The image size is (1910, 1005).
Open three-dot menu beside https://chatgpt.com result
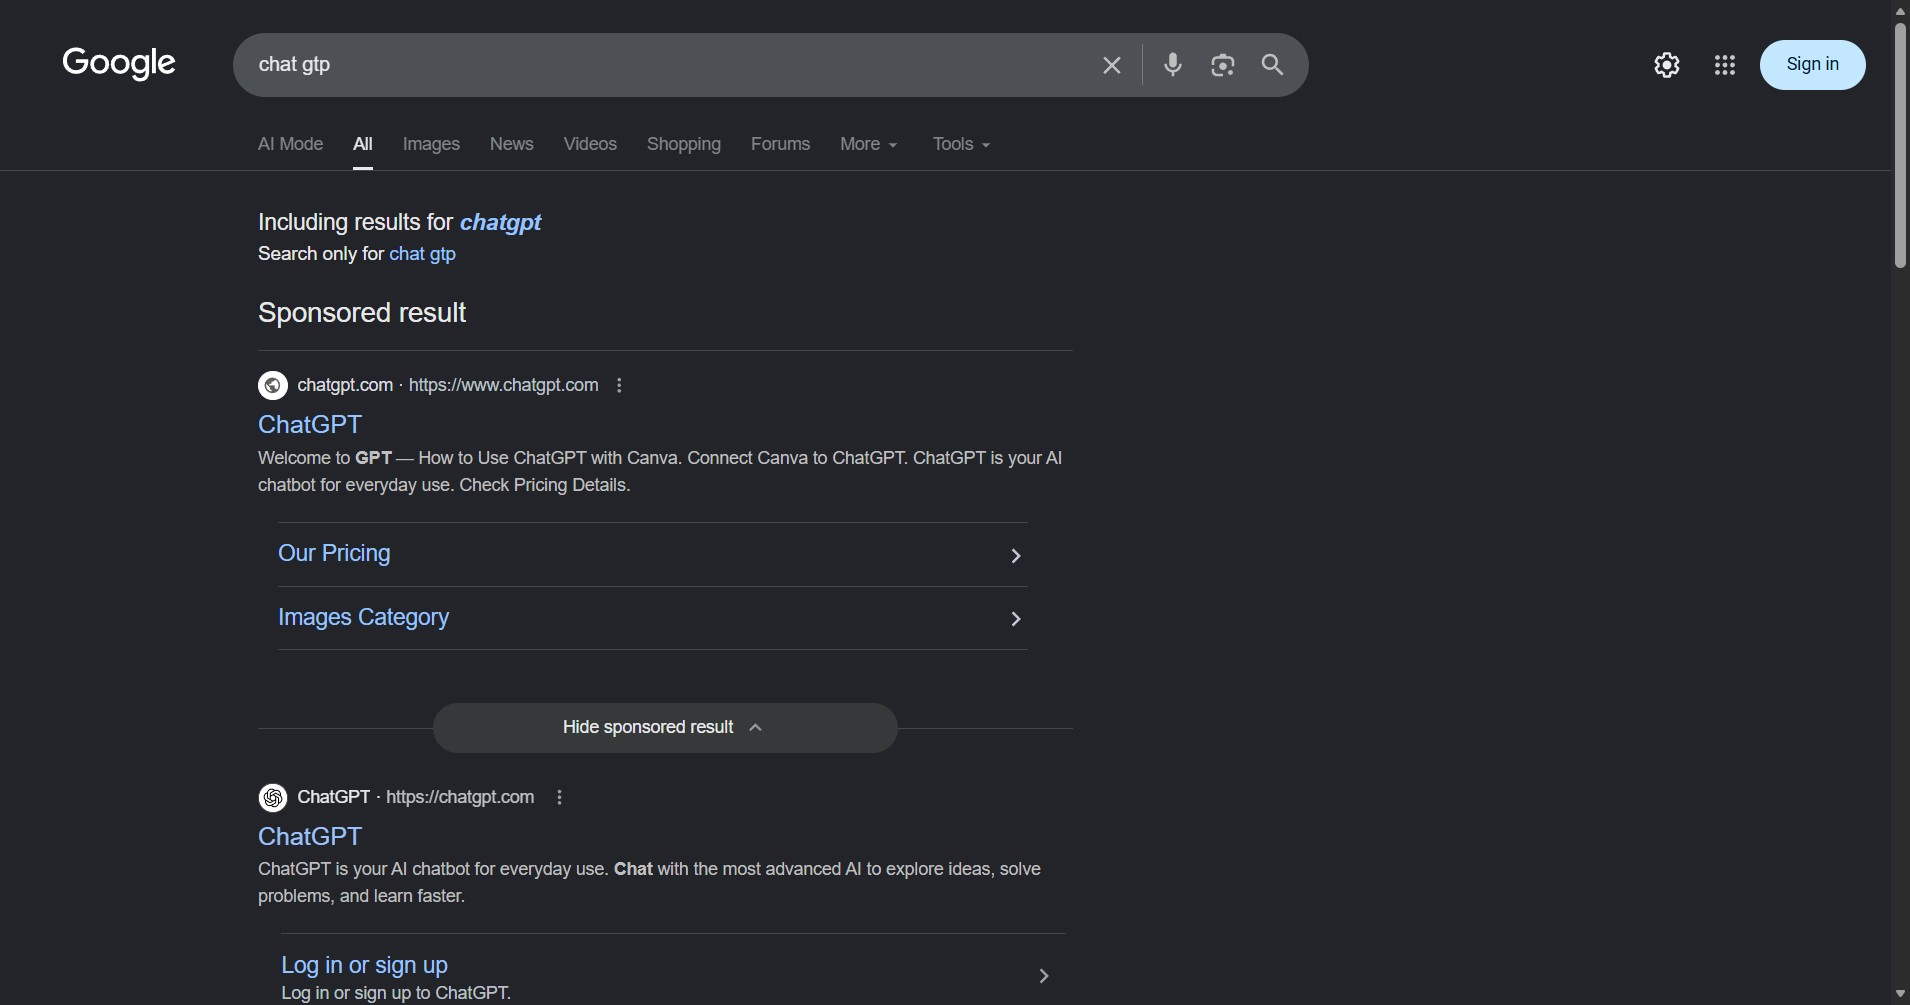pos(559,797)
